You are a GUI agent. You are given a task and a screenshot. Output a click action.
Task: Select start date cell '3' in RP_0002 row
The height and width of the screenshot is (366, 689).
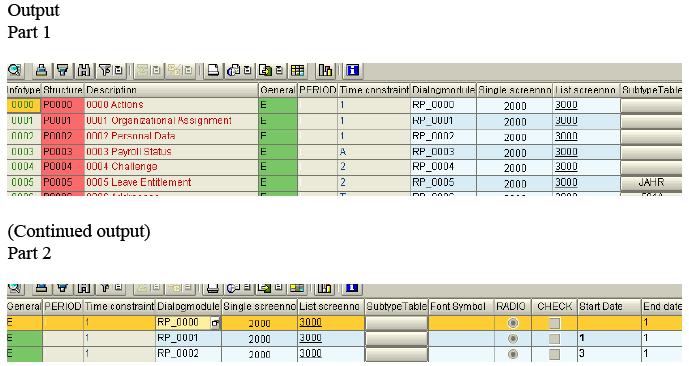[609, 353]
